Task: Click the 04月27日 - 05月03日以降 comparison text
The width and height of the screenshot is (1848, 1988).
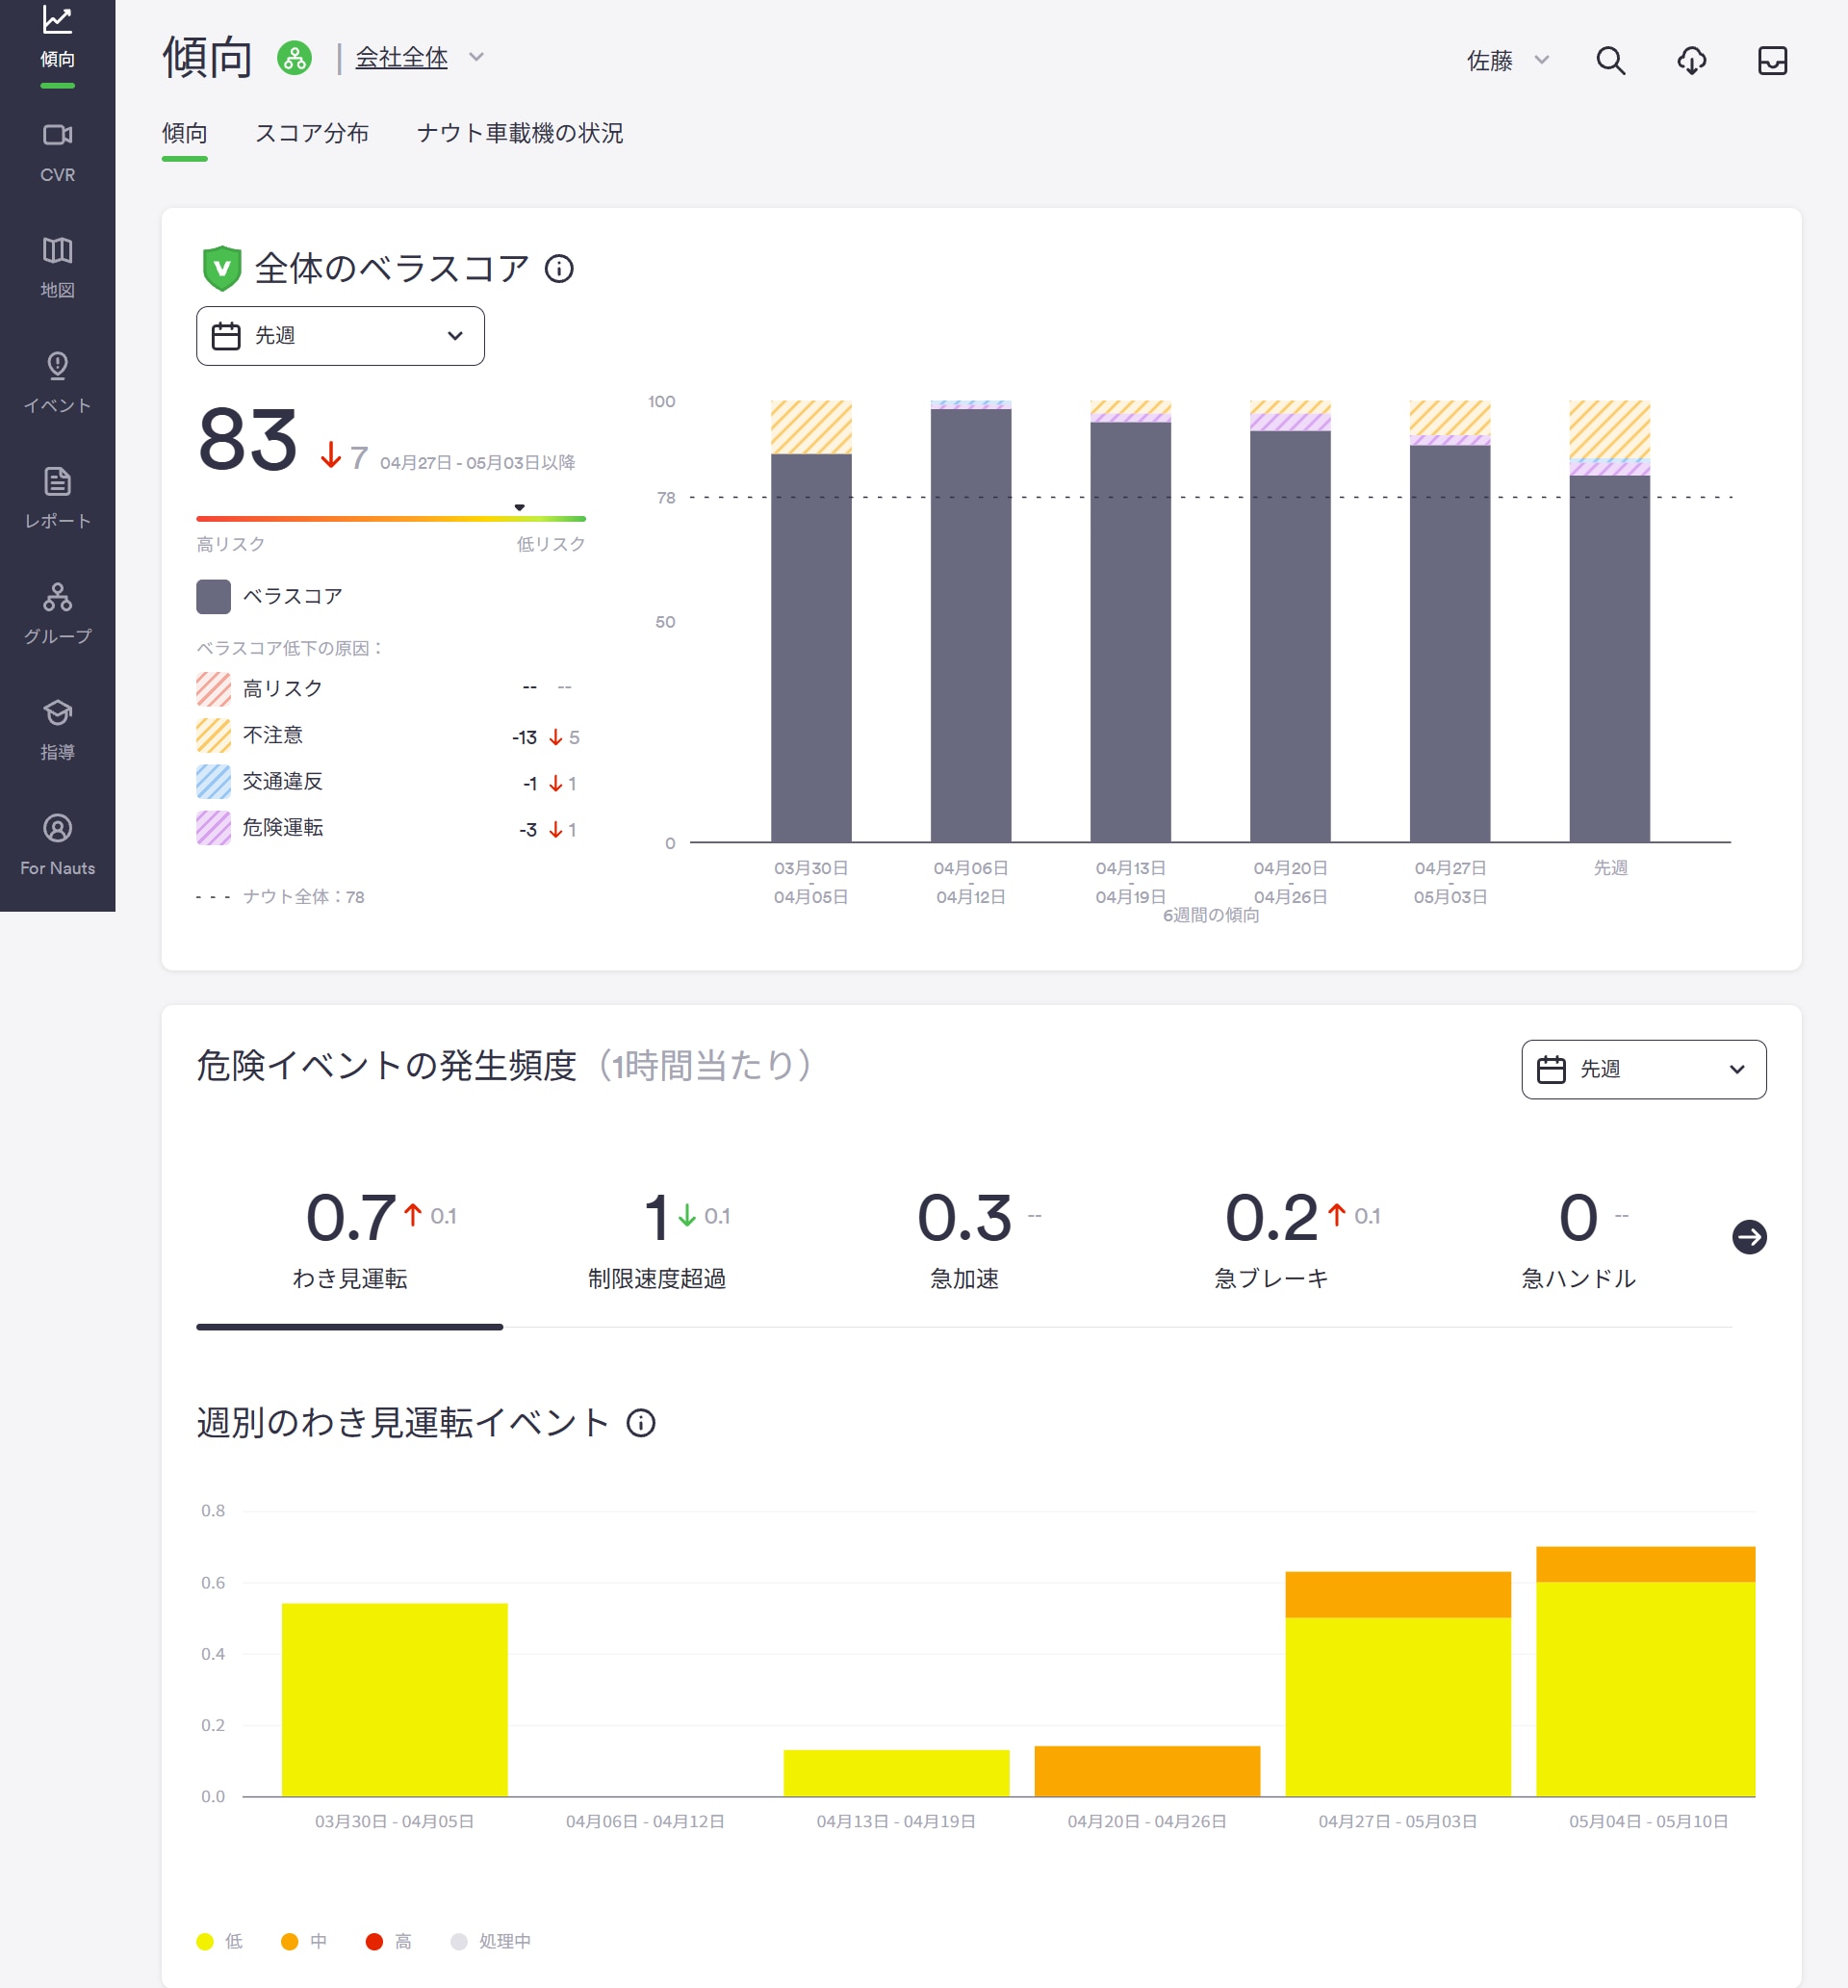Action: pos(478,463)
